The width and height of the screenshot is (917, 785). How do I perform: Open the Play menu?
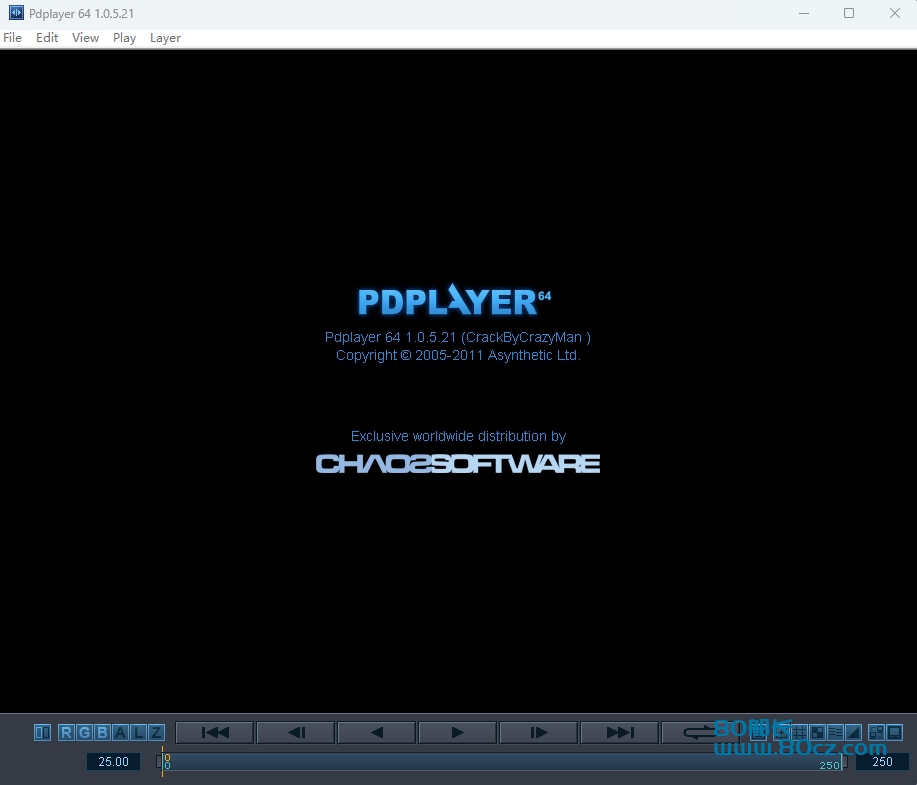[125, 38]
